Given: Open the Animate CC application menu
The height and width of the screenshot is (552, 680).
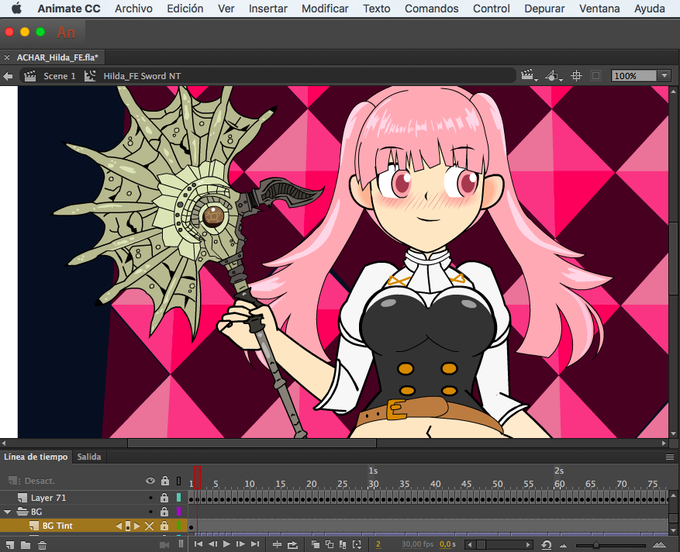Looking at the screenshot, I should (x=69, y=8).
